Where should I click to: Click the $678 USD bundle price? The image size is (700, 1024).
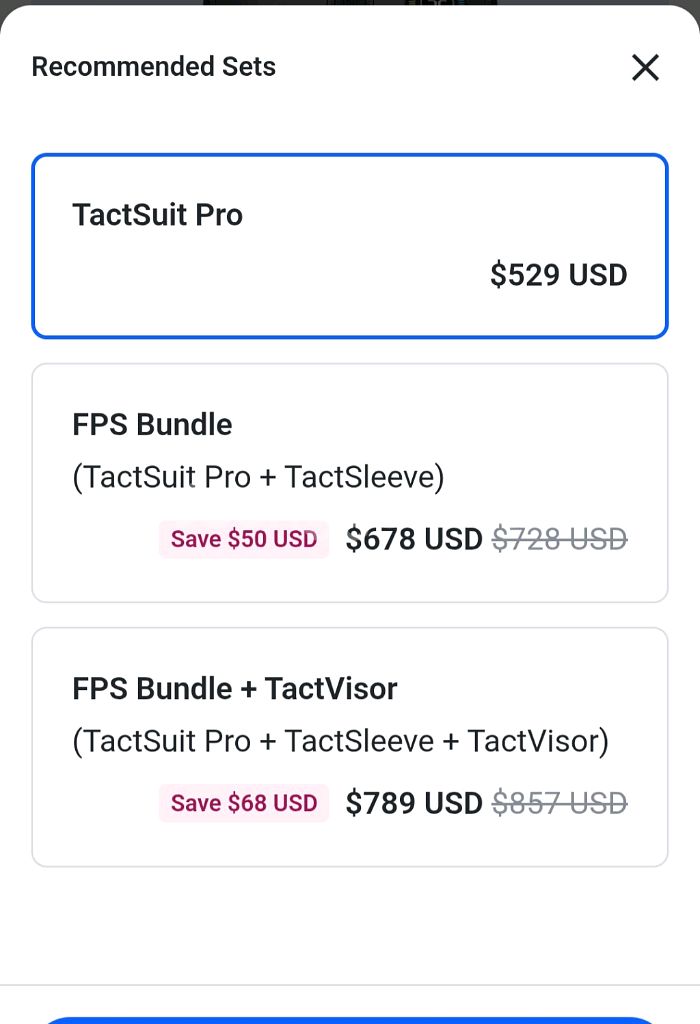pos(413,539)
